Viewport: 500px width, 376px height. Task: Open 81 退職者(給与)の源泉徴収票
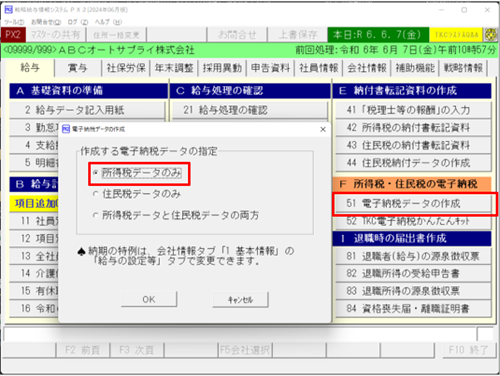[x=413, y=256]
